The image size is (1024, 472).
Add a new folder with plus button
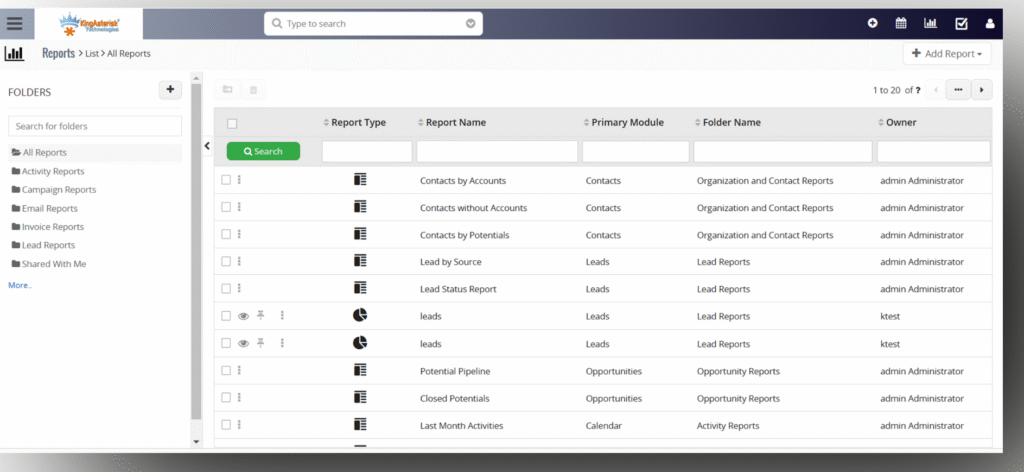[x=170, y=90]
